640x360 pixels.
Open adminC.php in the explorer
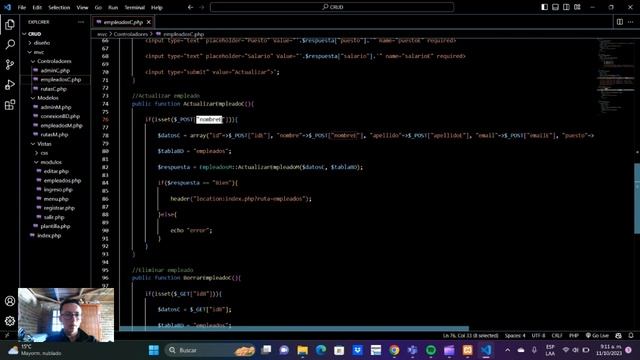point(55,71)
